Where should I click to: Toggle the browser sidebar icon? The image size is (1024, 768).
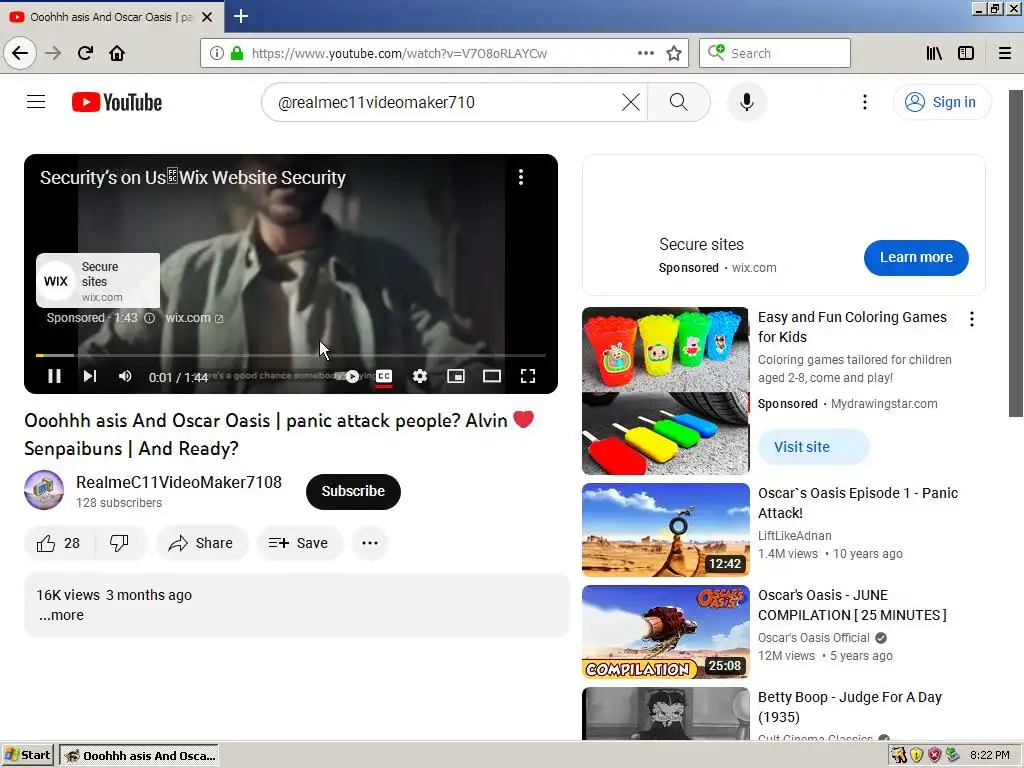(x=966, y=53)
